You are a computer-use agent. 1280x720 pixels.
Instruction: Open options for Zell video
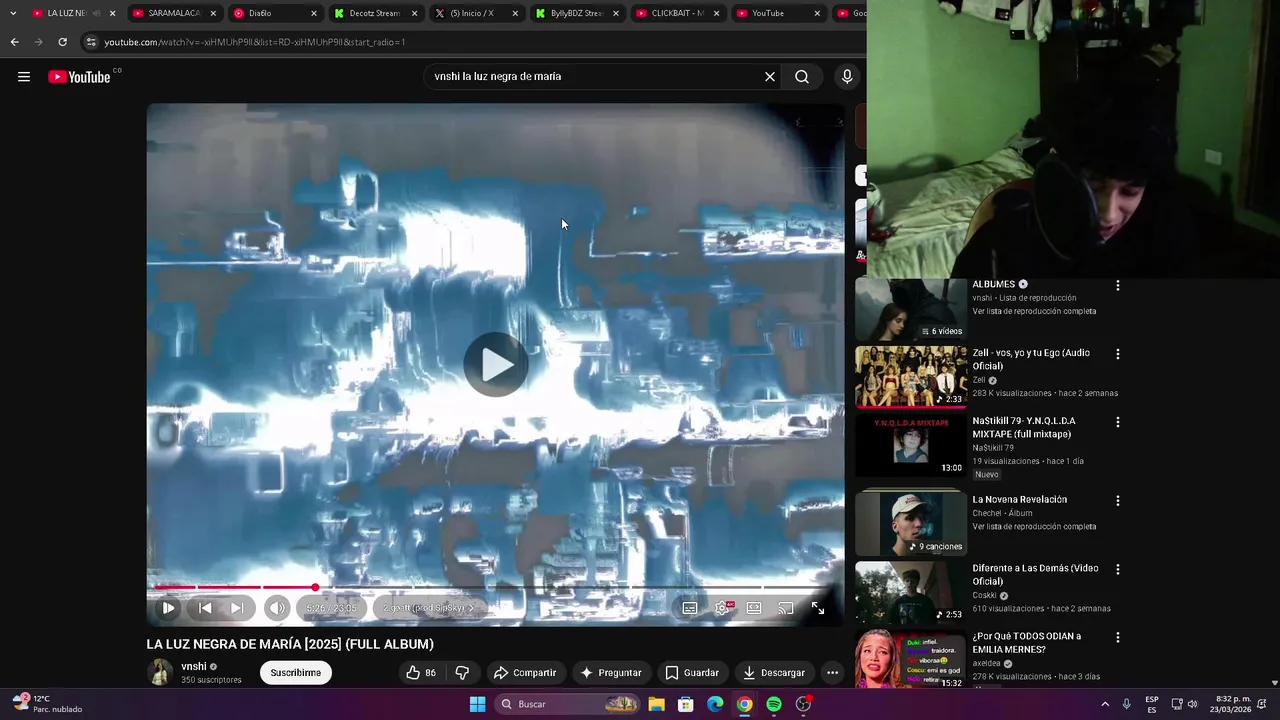(x=1118, y=354)
